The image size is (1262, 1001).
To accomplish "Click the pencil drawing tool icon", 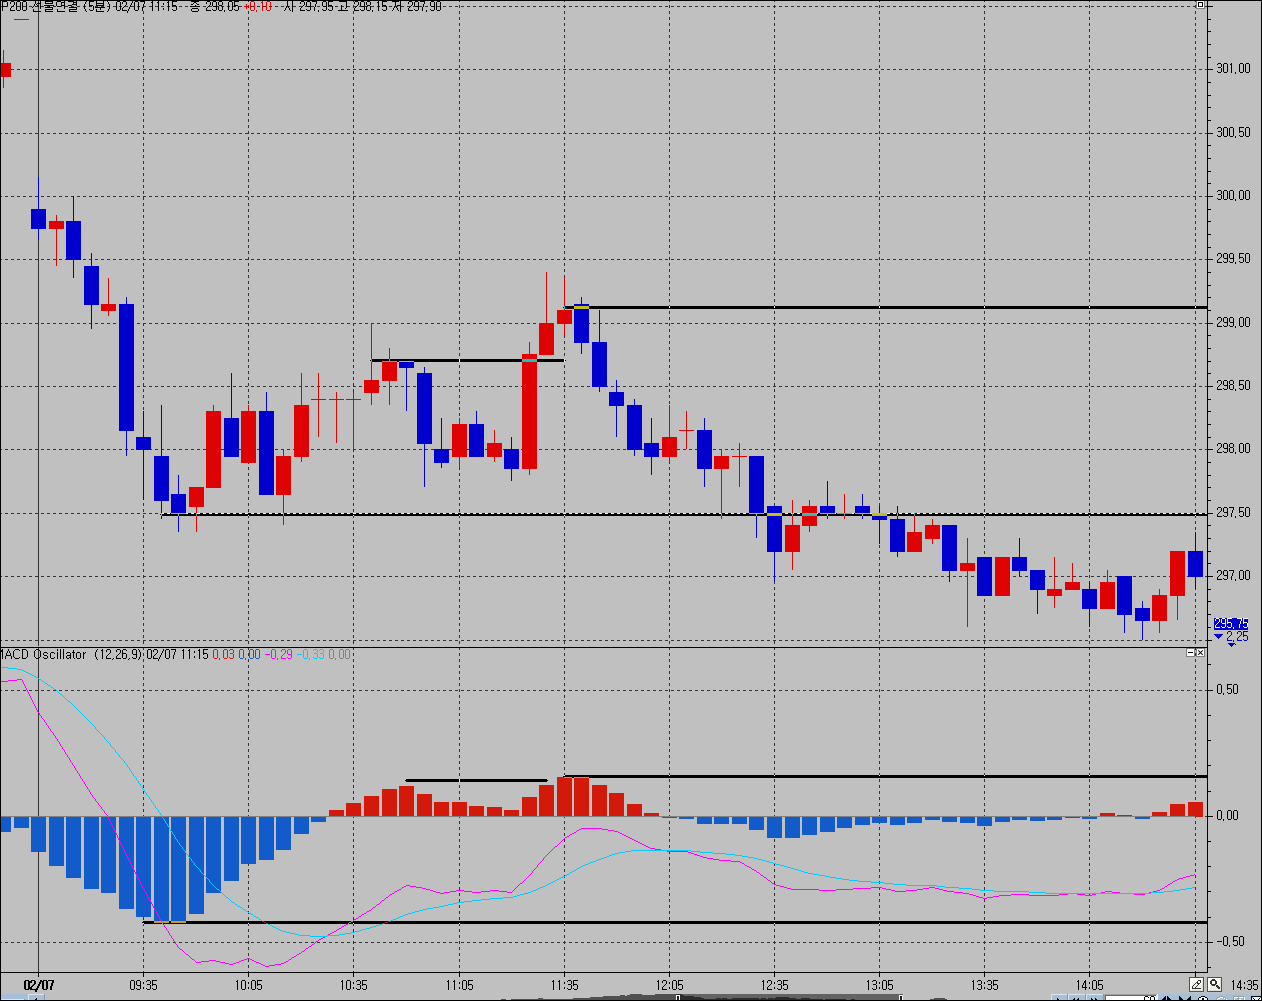I will [1197, 985].
